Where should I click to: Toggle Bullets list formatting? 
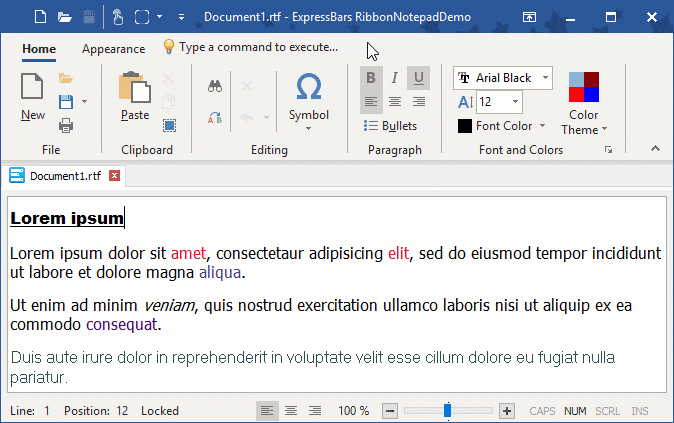(x=390, y=126)
